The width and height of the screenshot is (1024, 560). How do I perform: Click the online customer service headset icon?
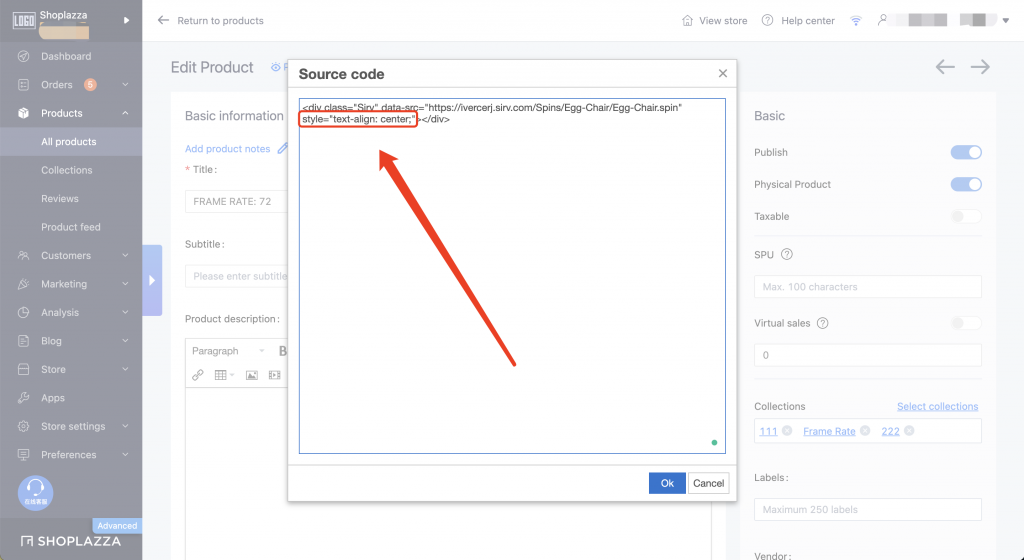(36, 490)
